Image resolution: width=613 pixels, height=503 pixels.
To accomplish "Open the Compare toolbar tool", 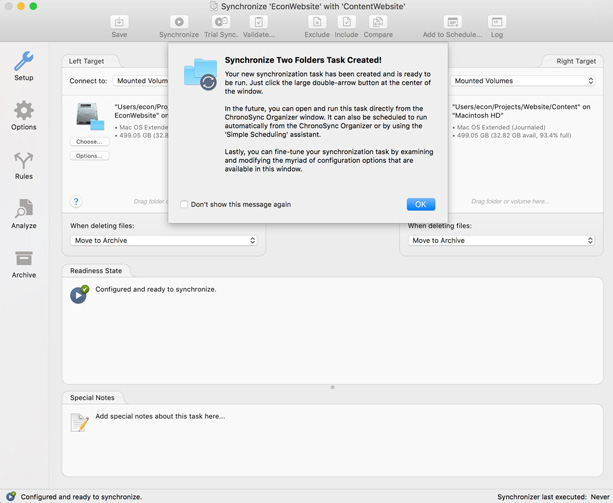I will [378, 22].
